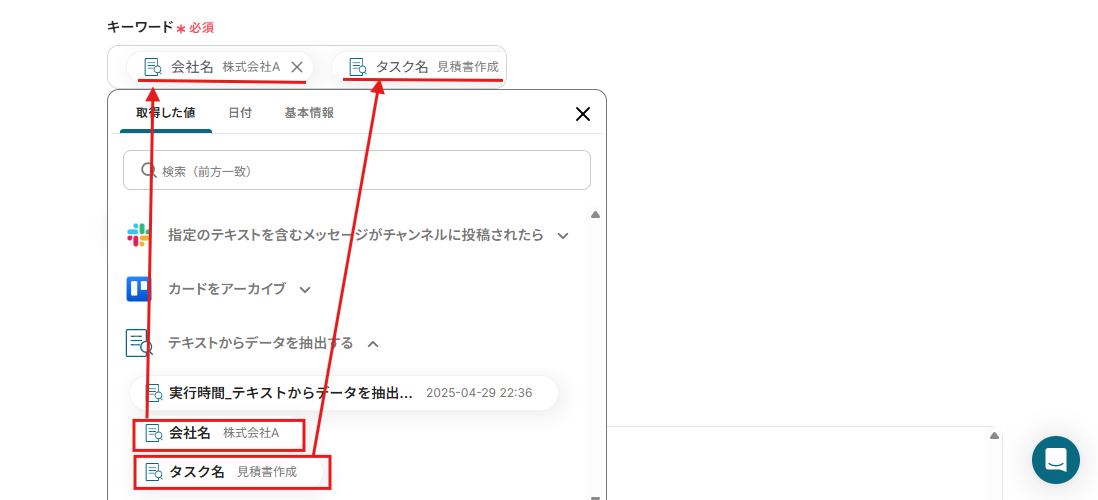Click the magnifier icon in search box
Screen dimensions: 1098x500
(x=148, y=170)
